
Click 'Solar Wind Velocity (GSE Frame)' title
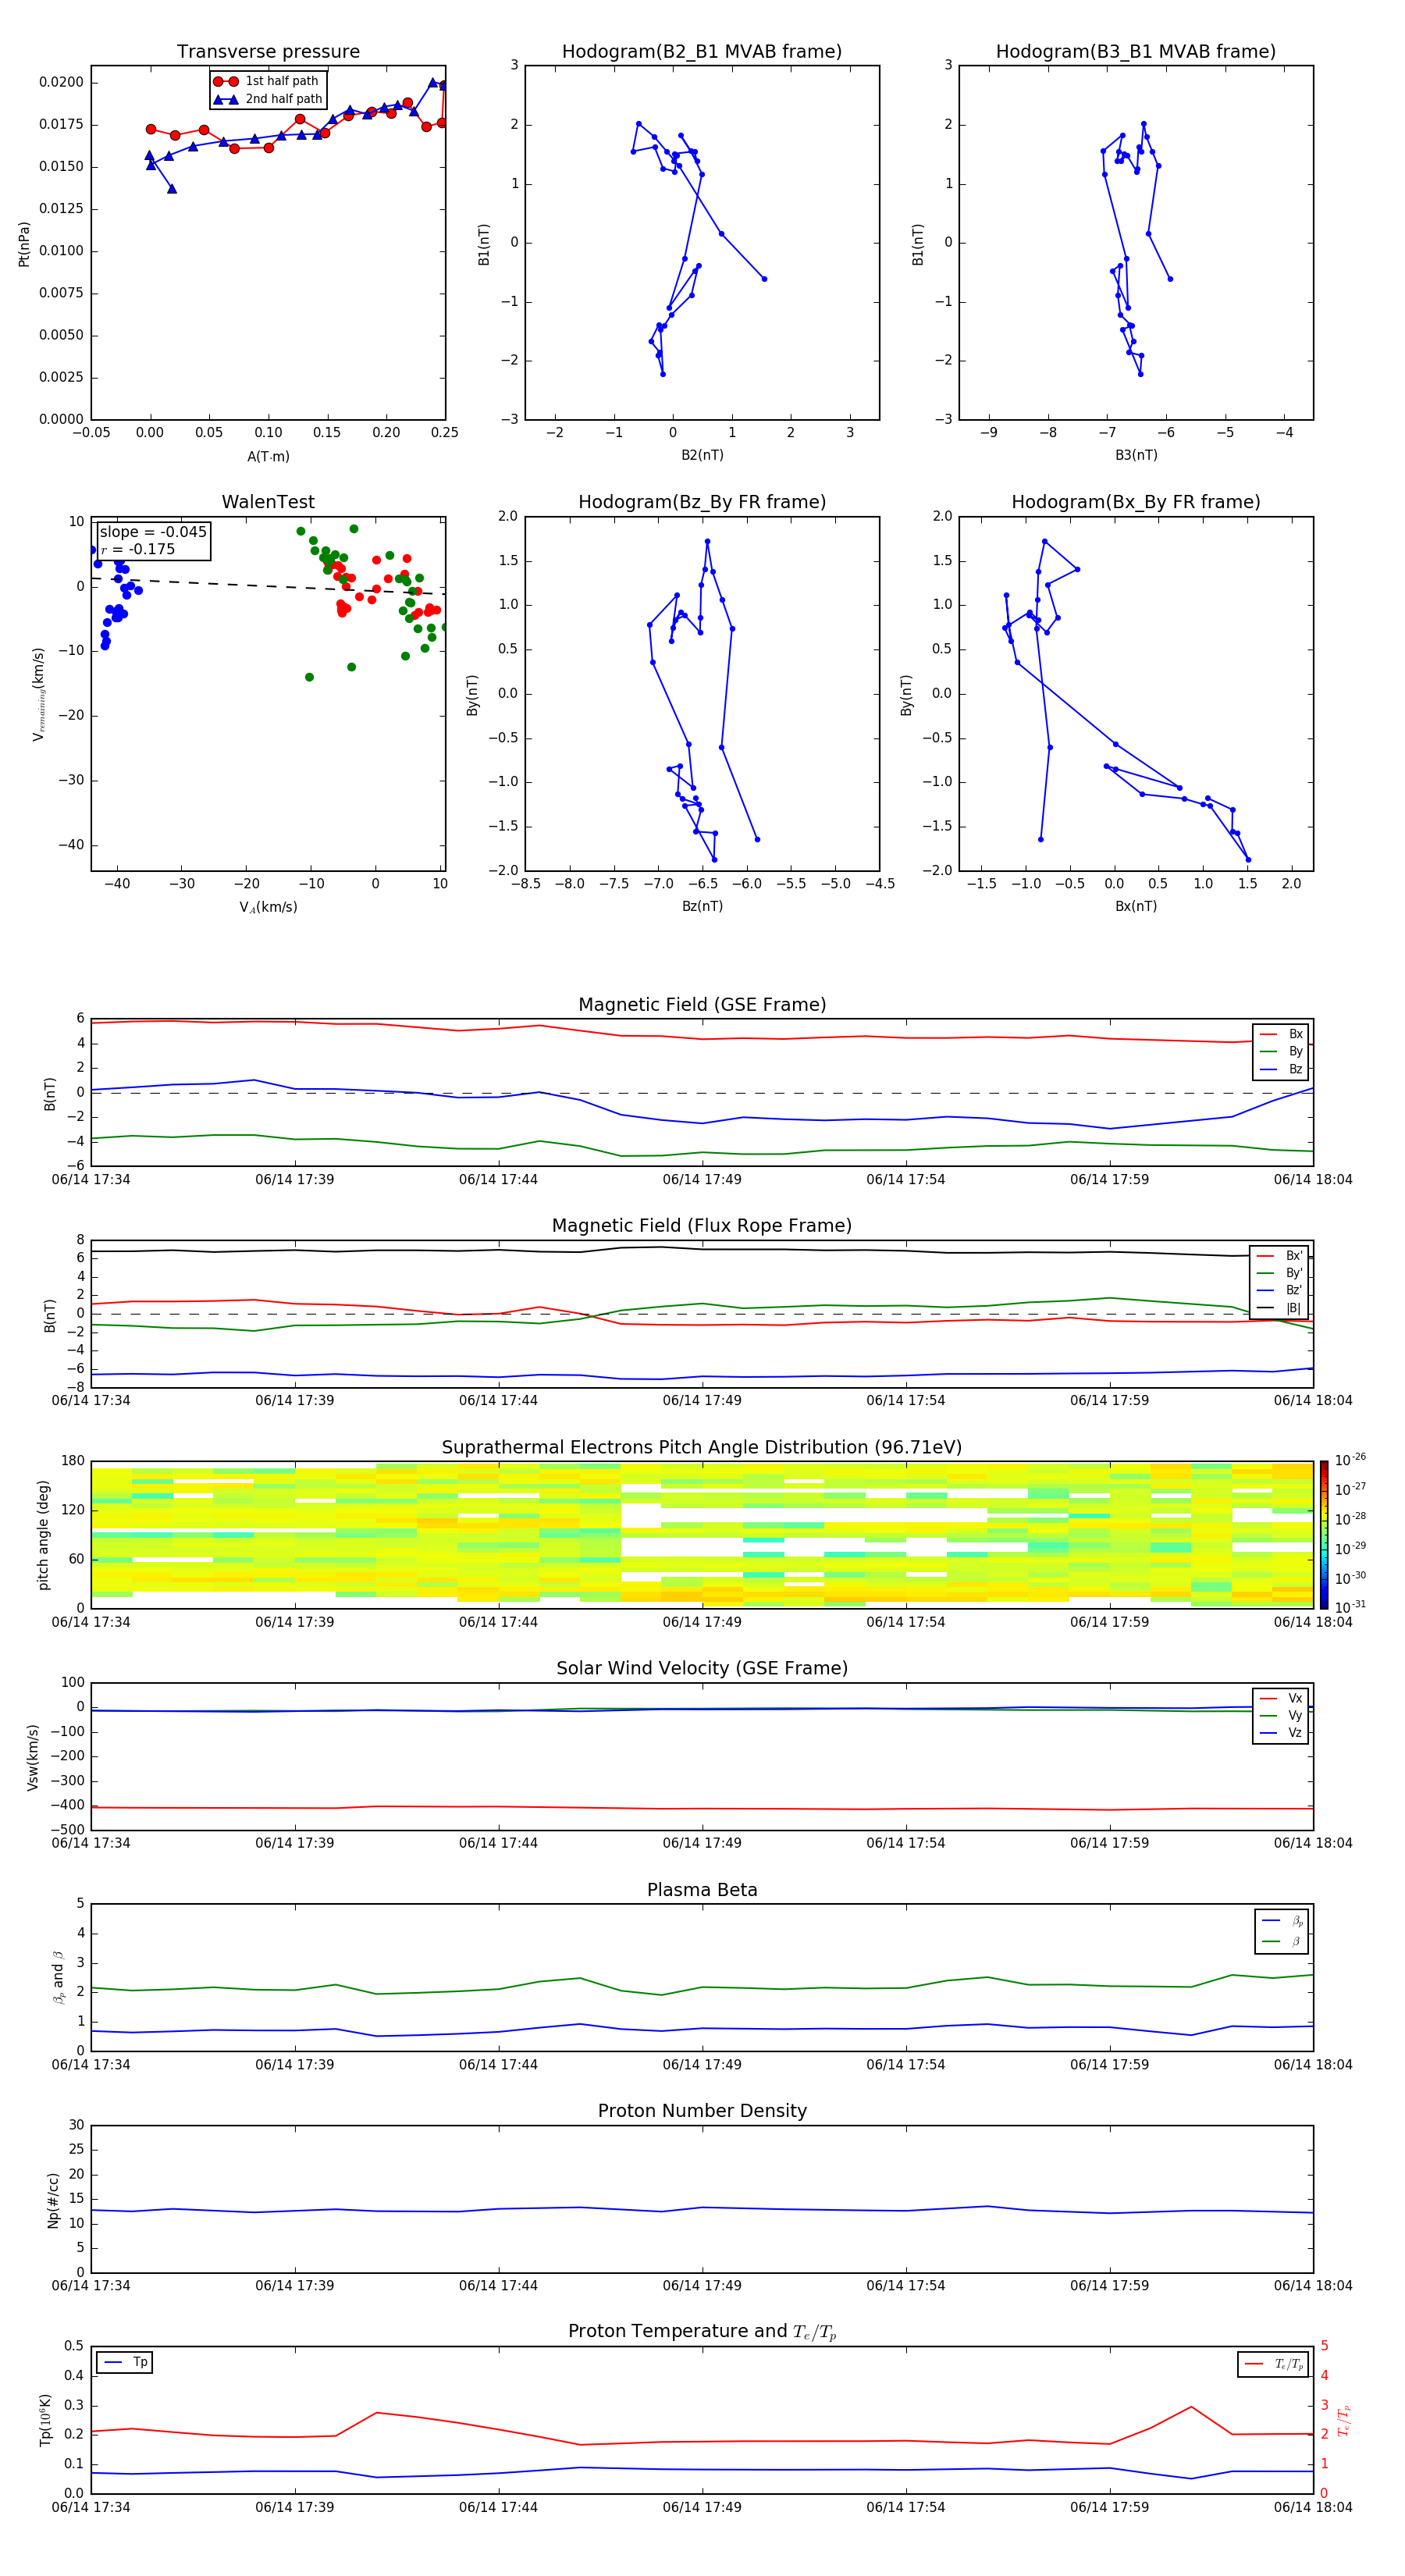click(702, 1669)
